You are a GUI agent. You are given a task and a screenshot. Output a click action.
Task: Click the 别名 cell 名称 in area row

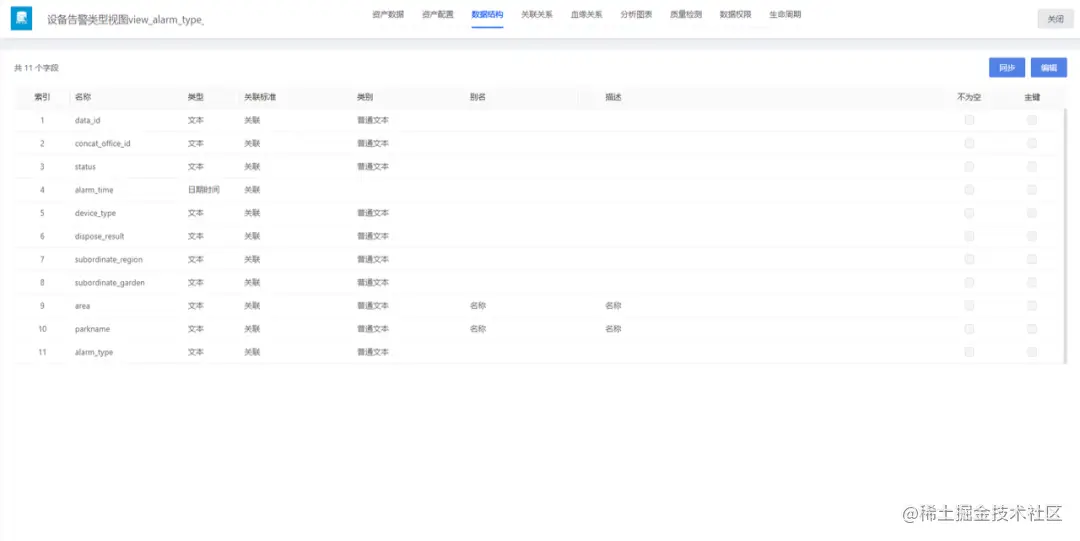coord(478,305)
